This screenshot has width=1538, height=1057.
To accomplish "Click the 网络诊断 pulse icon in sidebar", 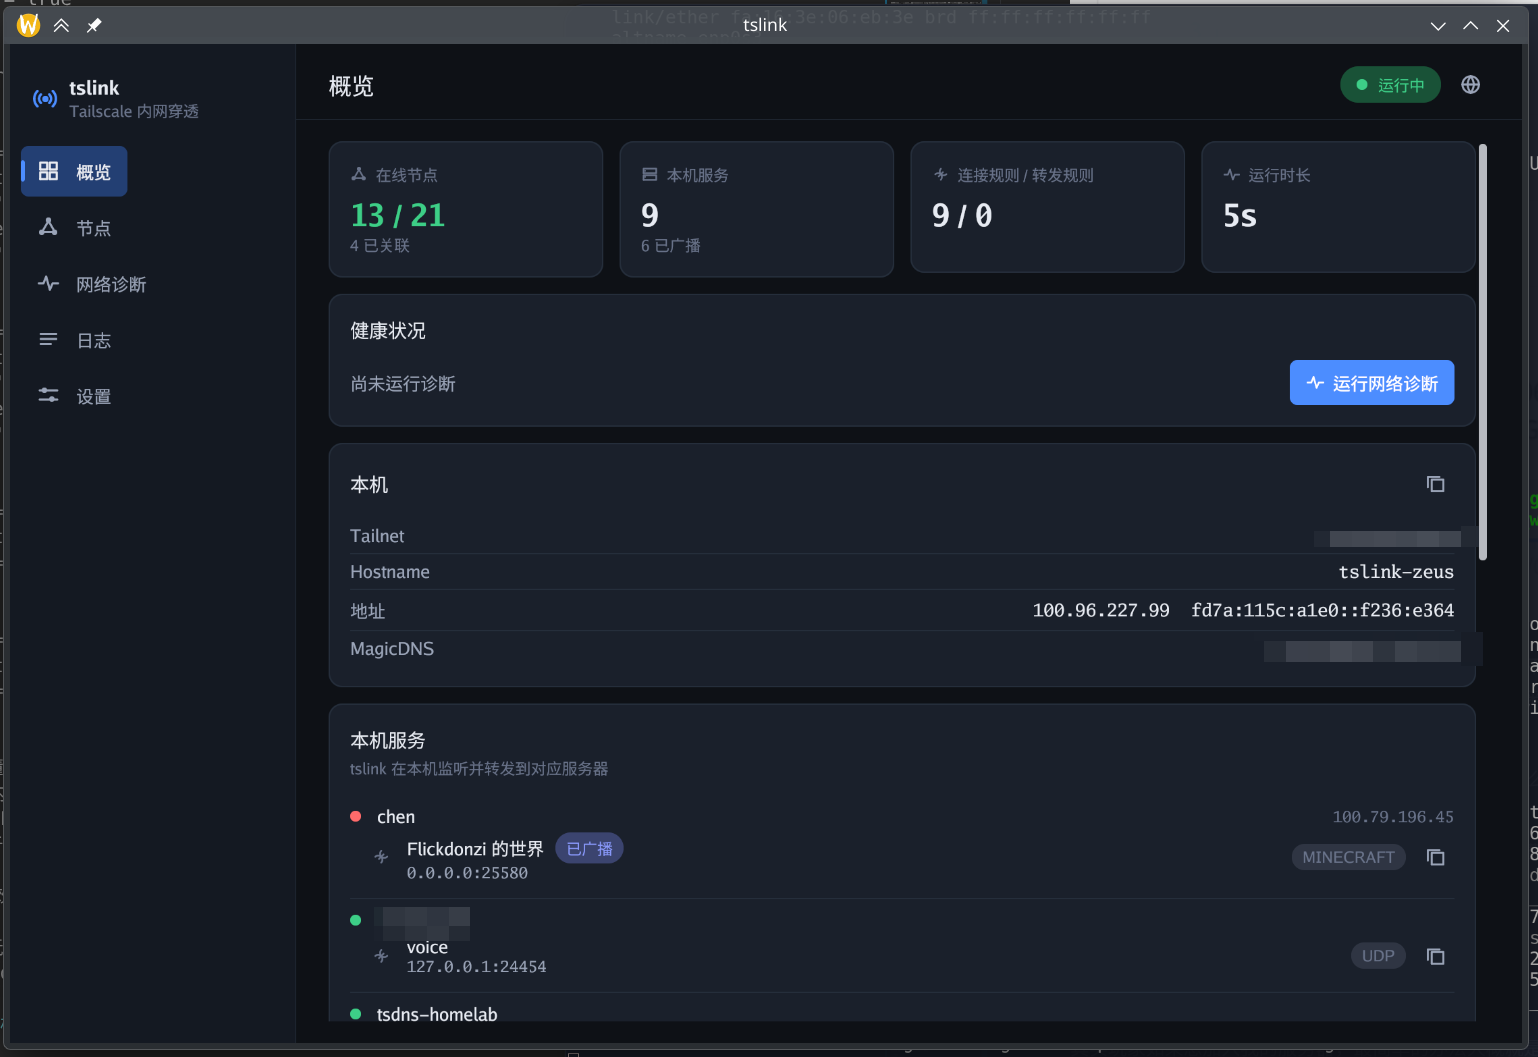I will (48, 283).
